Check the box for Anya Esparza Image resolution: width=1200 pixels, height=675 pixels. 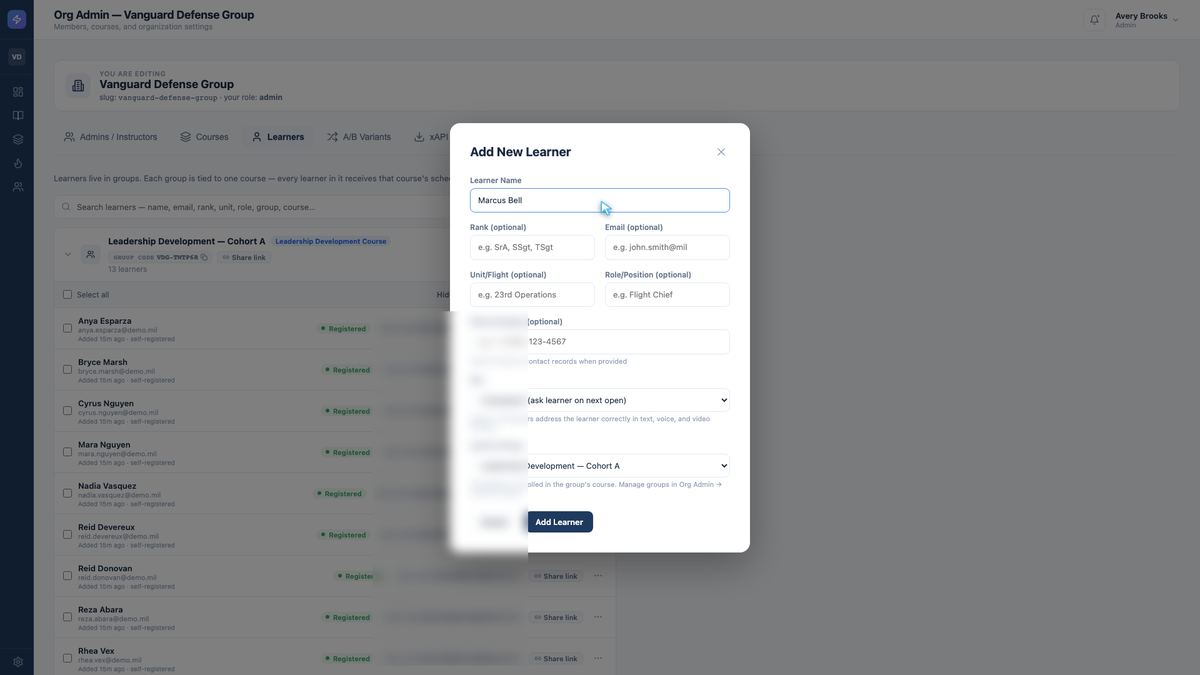tap(67, 328)
